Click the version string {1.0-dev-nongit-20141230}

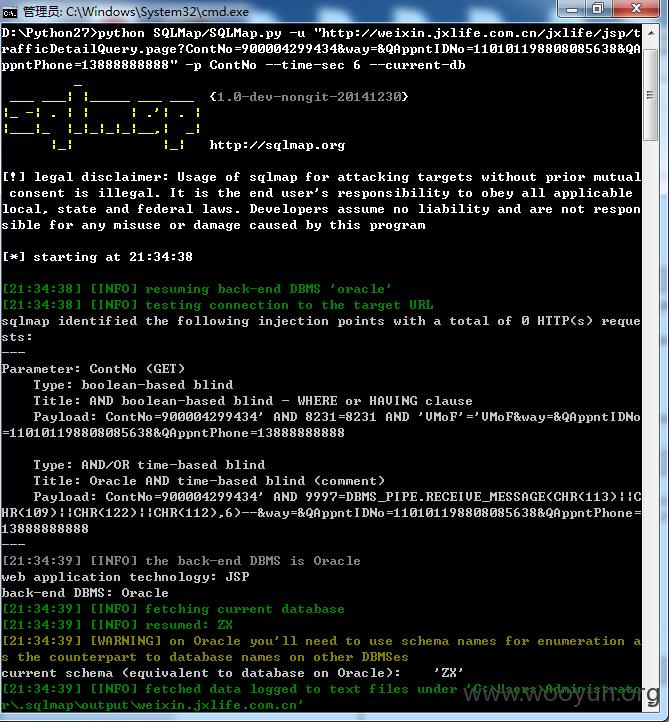tap(309, 97)
